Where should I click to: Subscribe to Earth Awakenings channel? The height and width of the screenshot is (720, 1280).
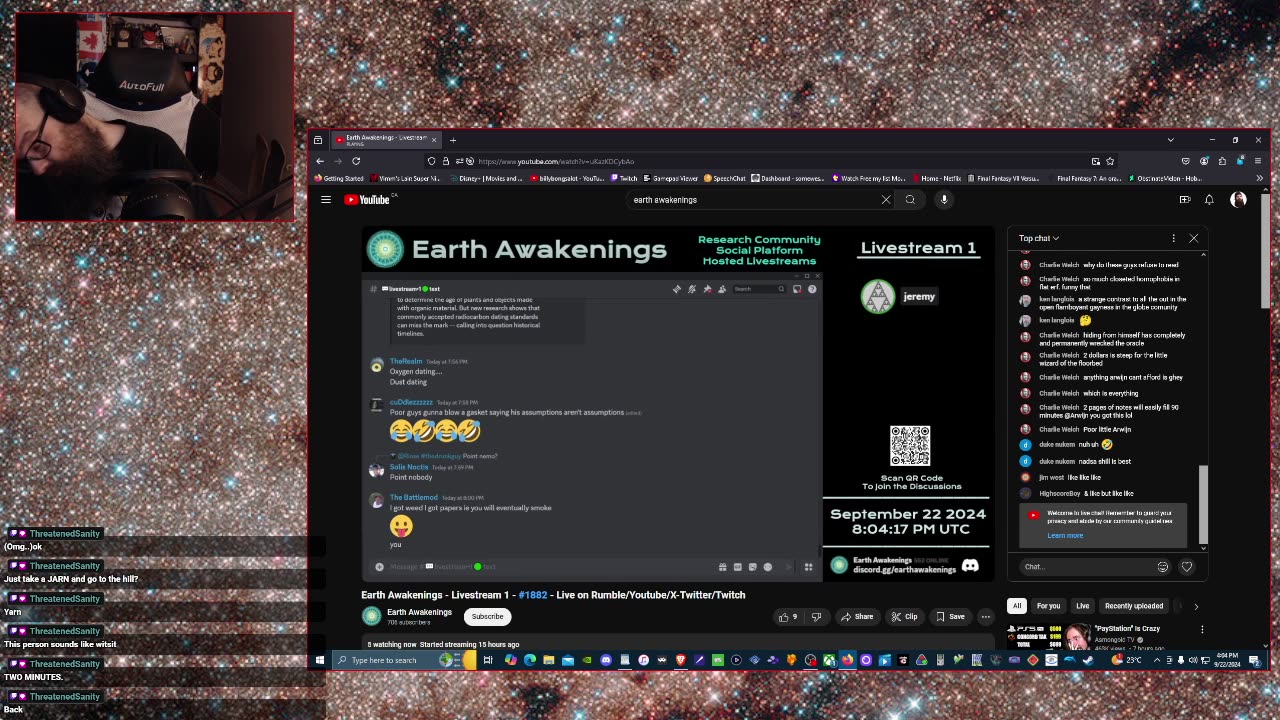tap(488, 617)
